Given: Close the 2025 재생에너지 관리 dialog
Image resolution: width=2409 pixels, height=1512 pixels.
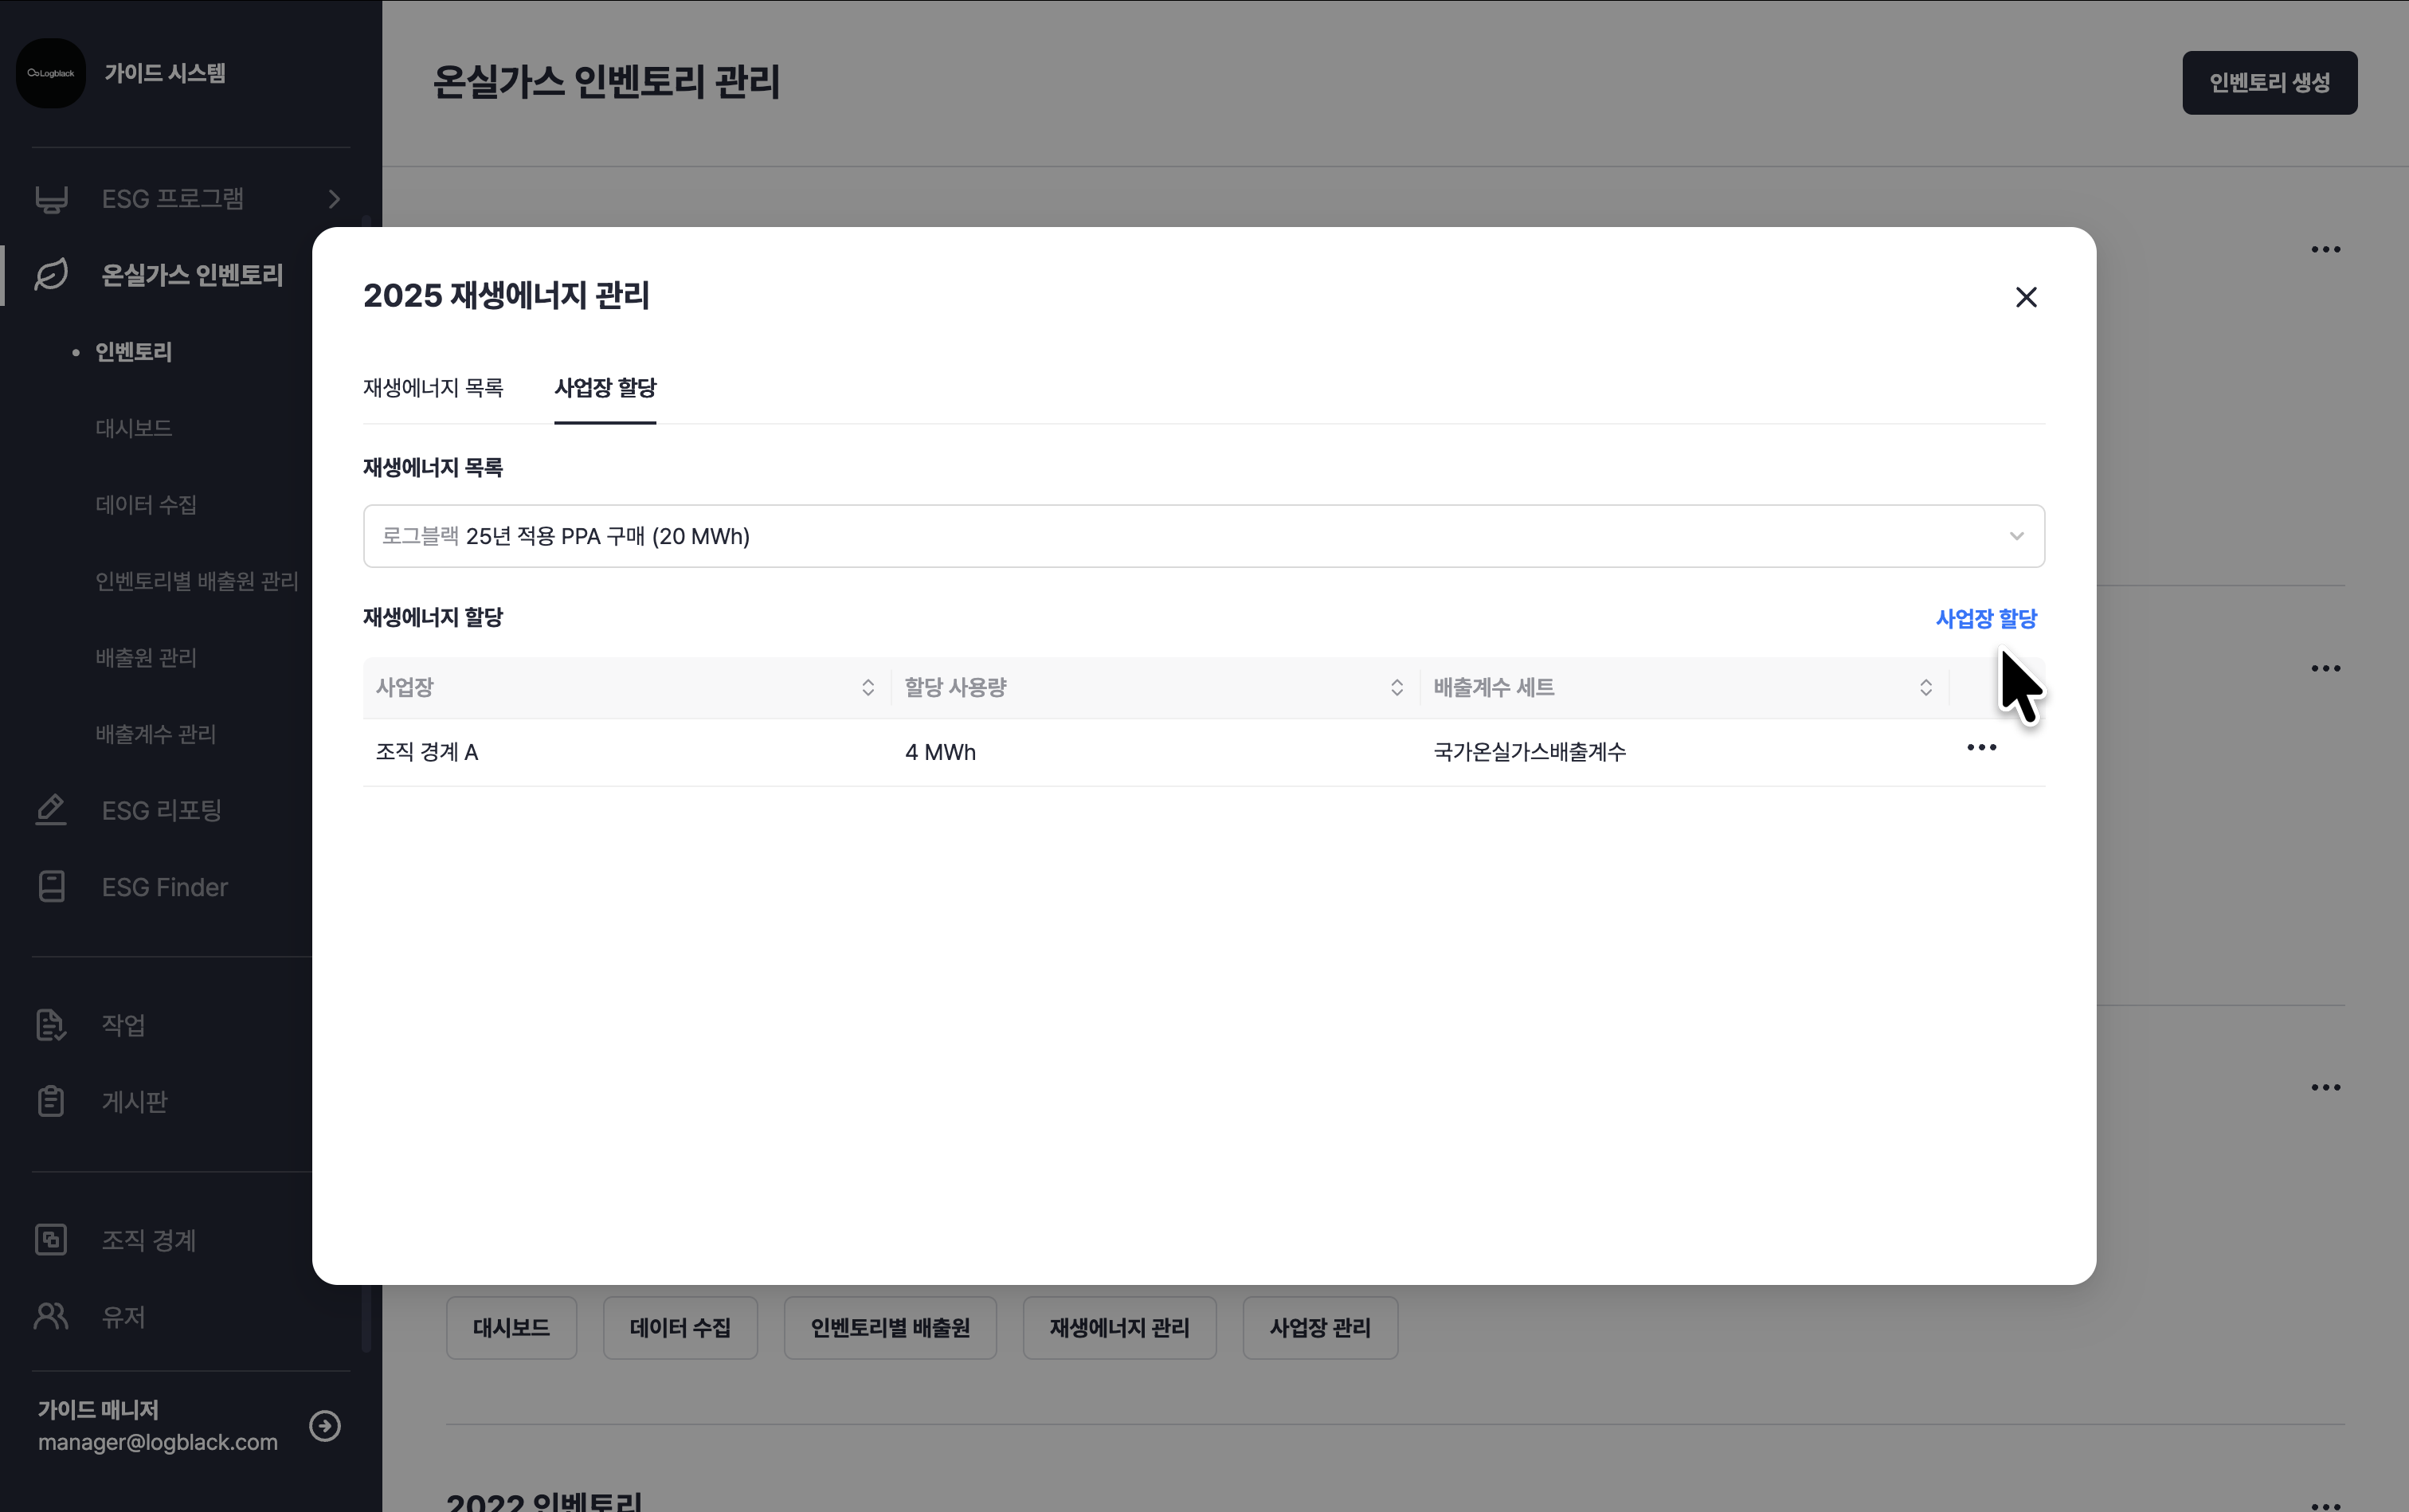Looking at the screenshot, I should tap(2026, 297).
